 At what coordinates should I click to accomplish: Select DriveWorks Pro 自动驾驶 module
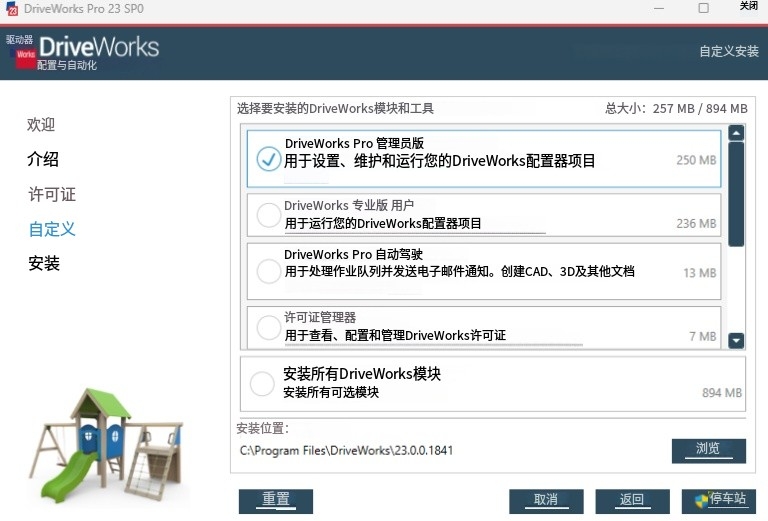268,271
